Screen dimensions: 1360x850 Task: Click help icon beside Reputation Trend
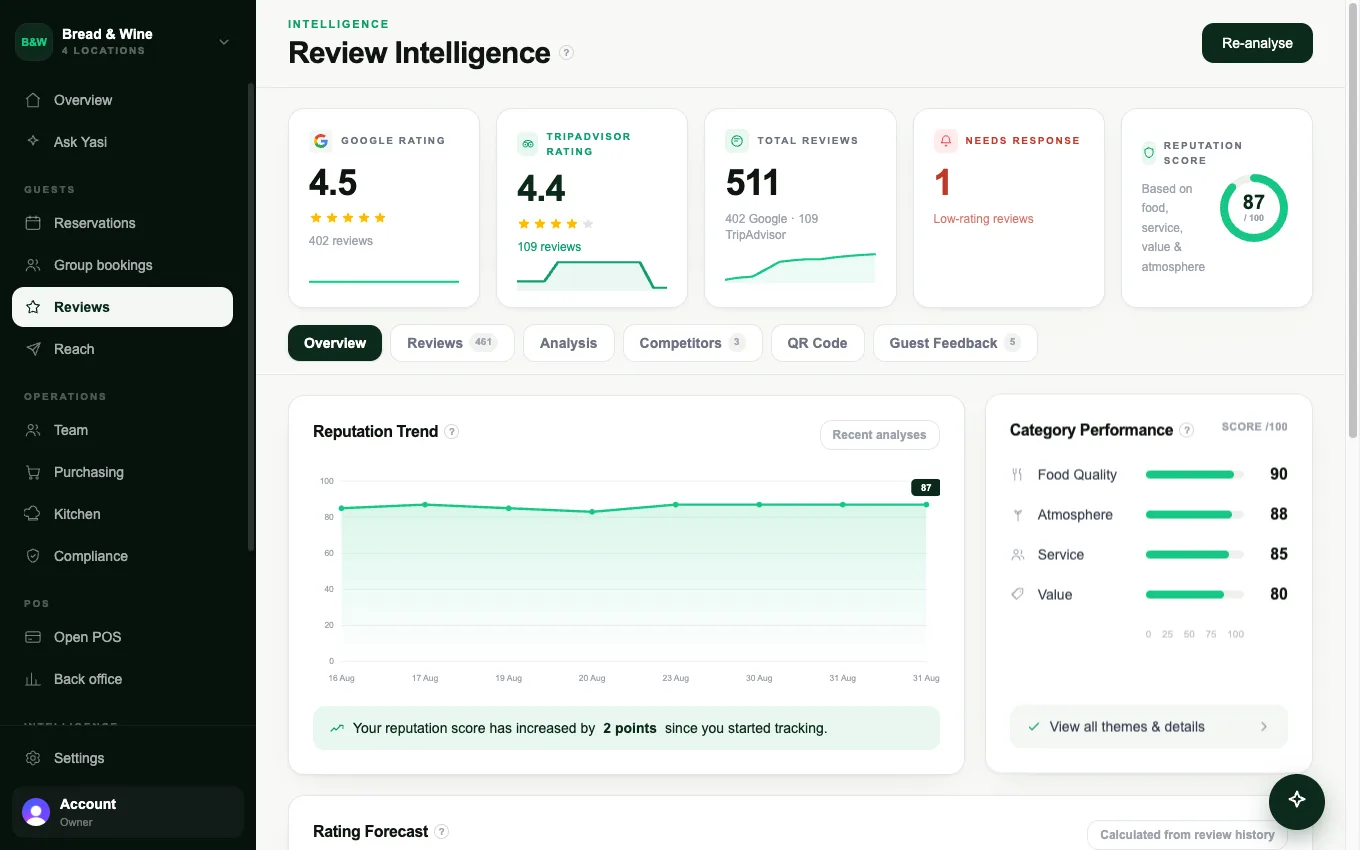(452, 432)
